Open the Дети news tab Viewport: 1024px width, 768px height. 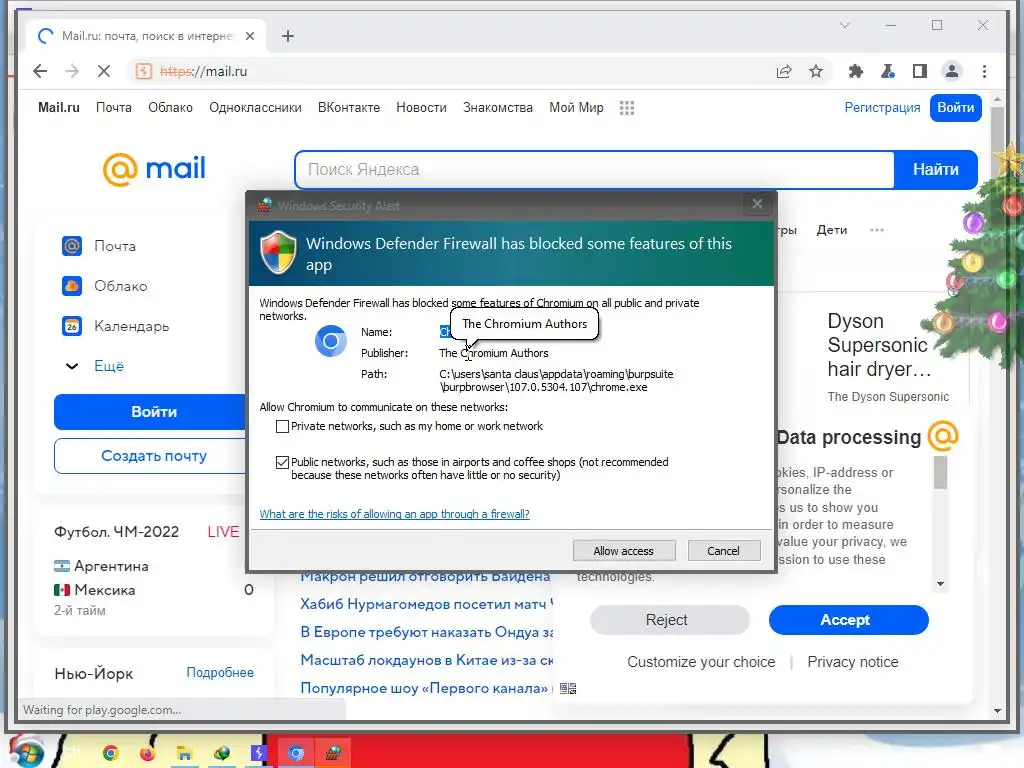pyautogui.click(x=831, y=230)
